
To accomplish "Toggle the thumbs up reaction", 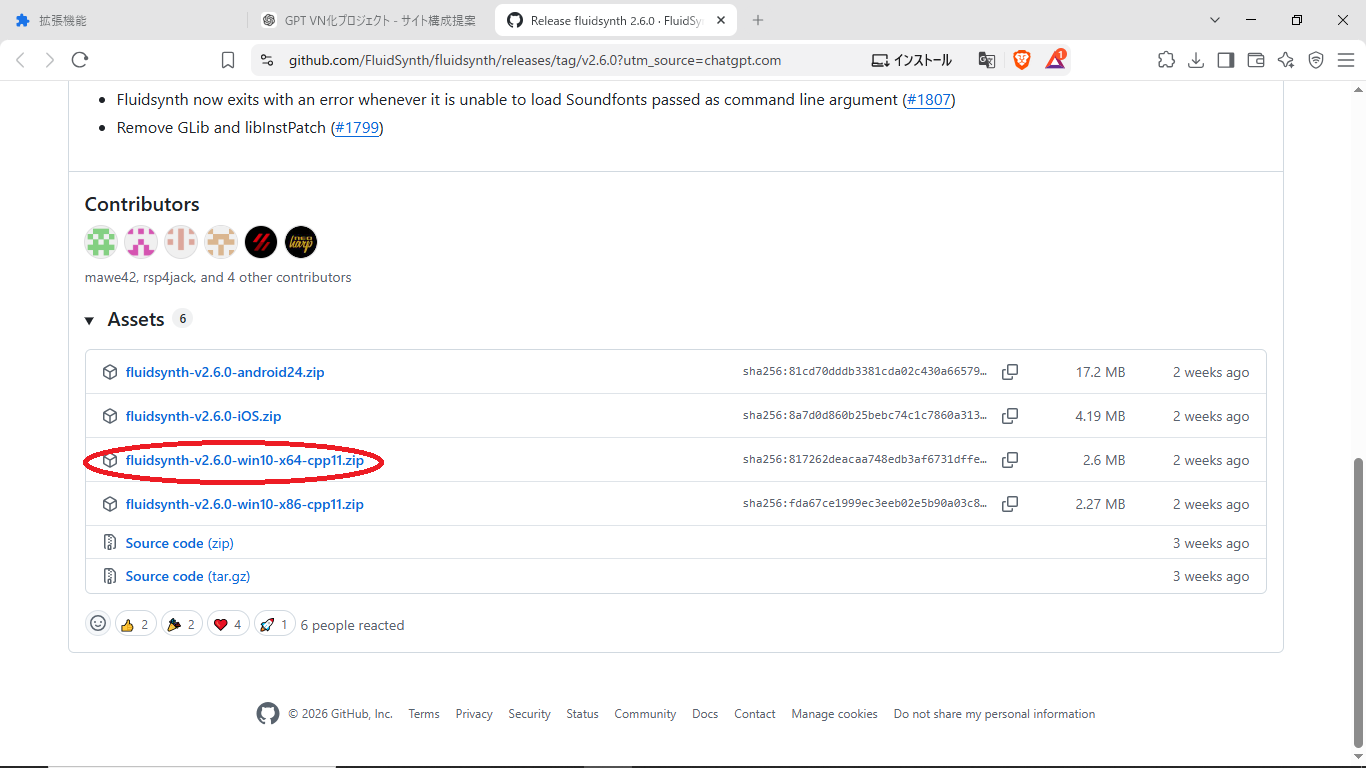I will (x=136, y=624).
